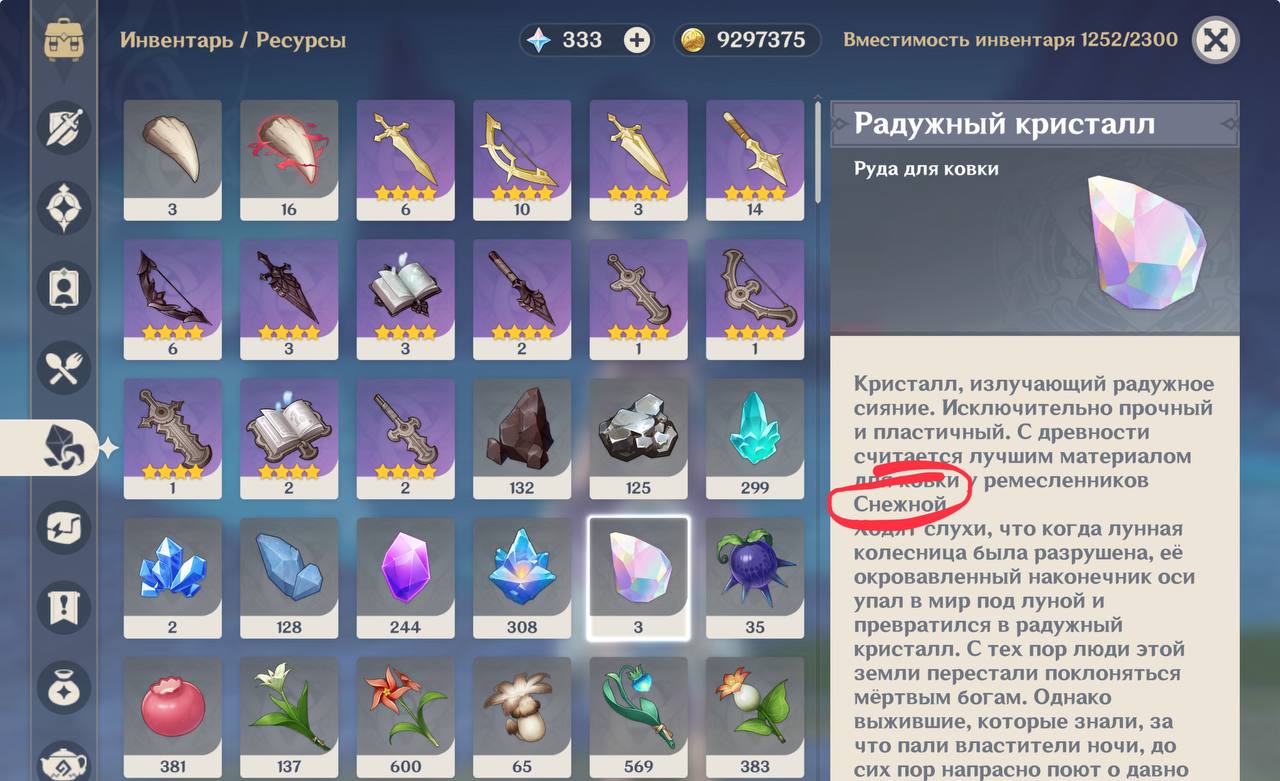The width and height of the screenshot is (1280, 781).
Task: Open the Furnishings teapot tab
Action: click(x=64, y=762)
